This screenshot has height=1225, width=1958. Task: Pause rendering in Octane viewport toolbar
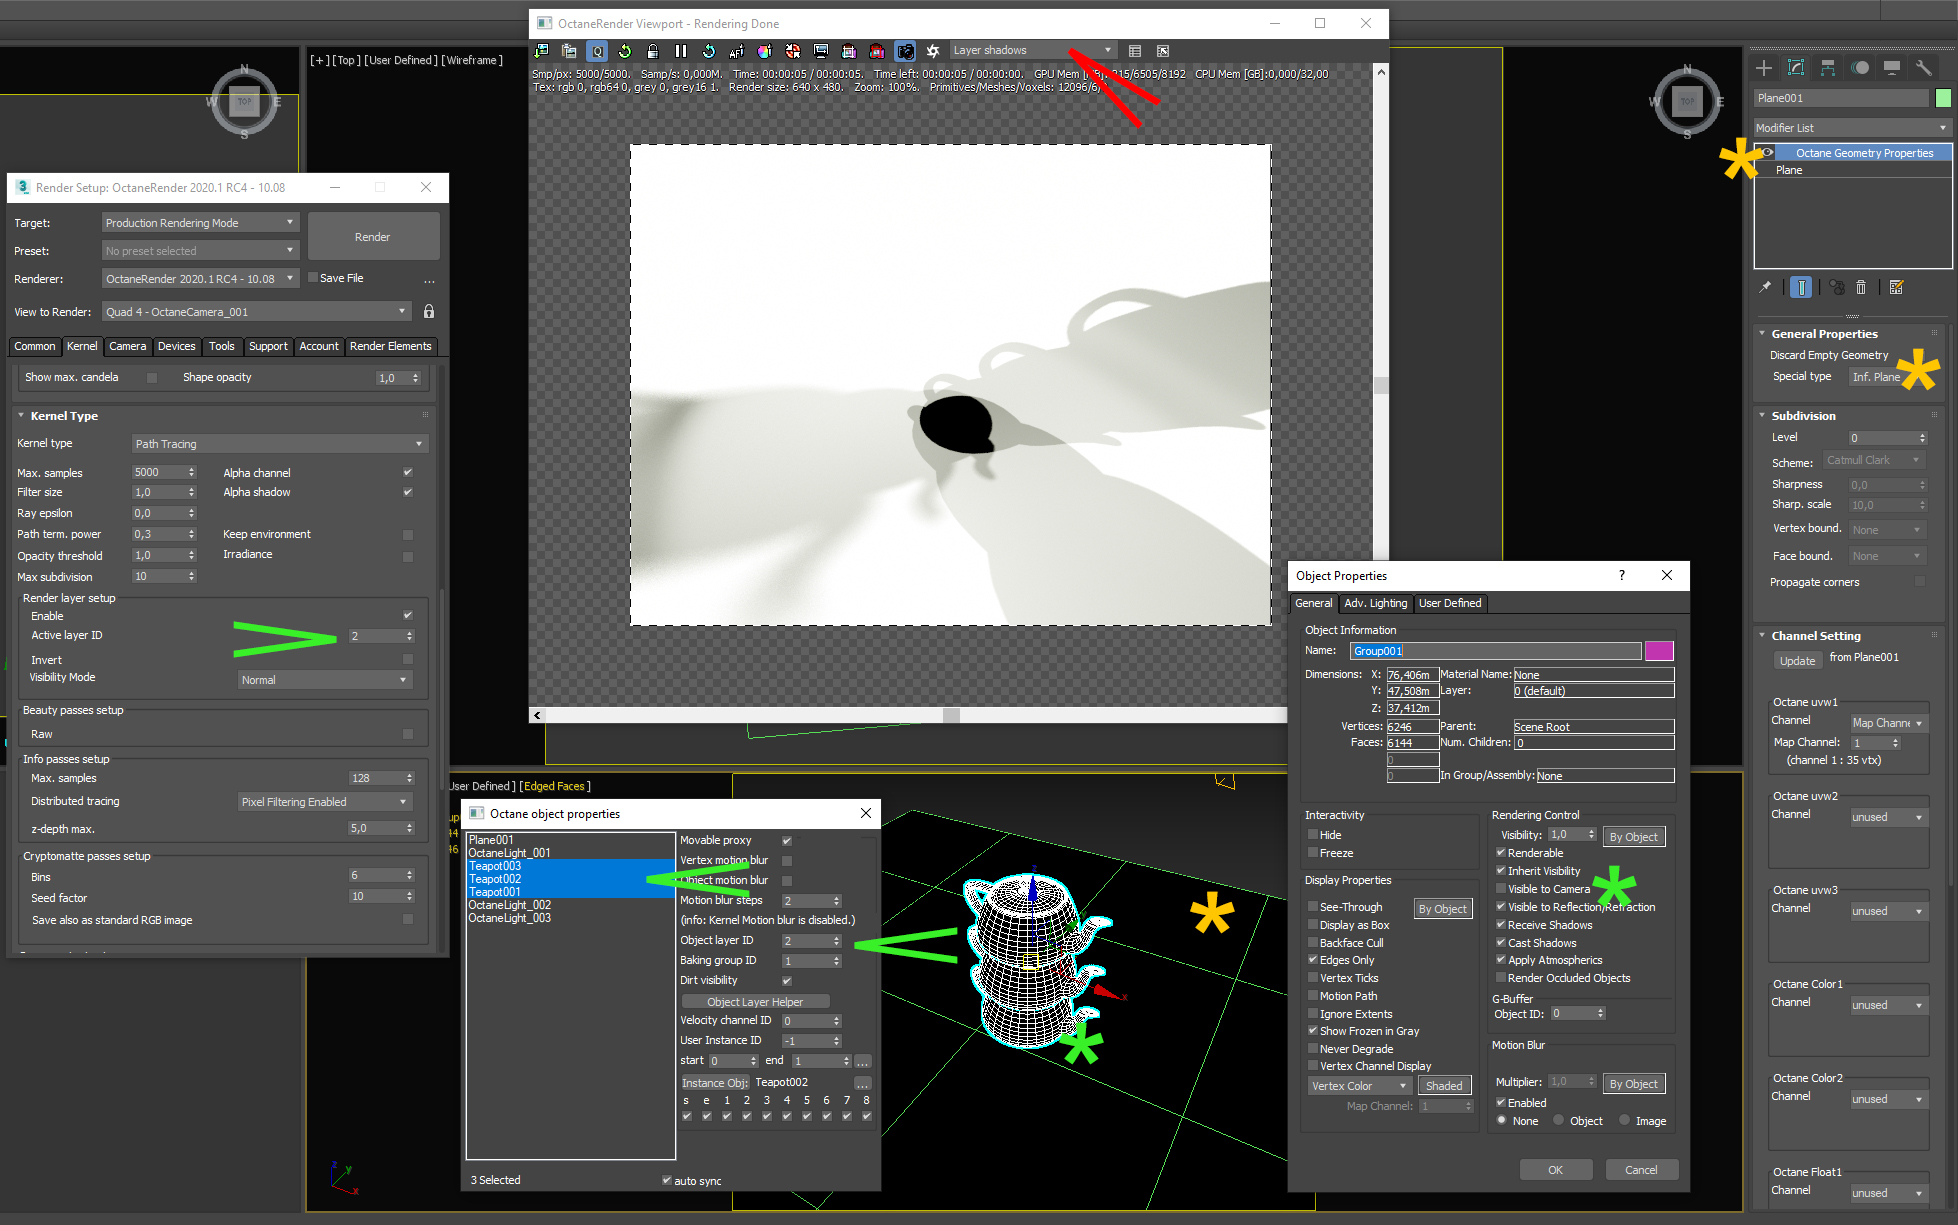coord(681,51)
